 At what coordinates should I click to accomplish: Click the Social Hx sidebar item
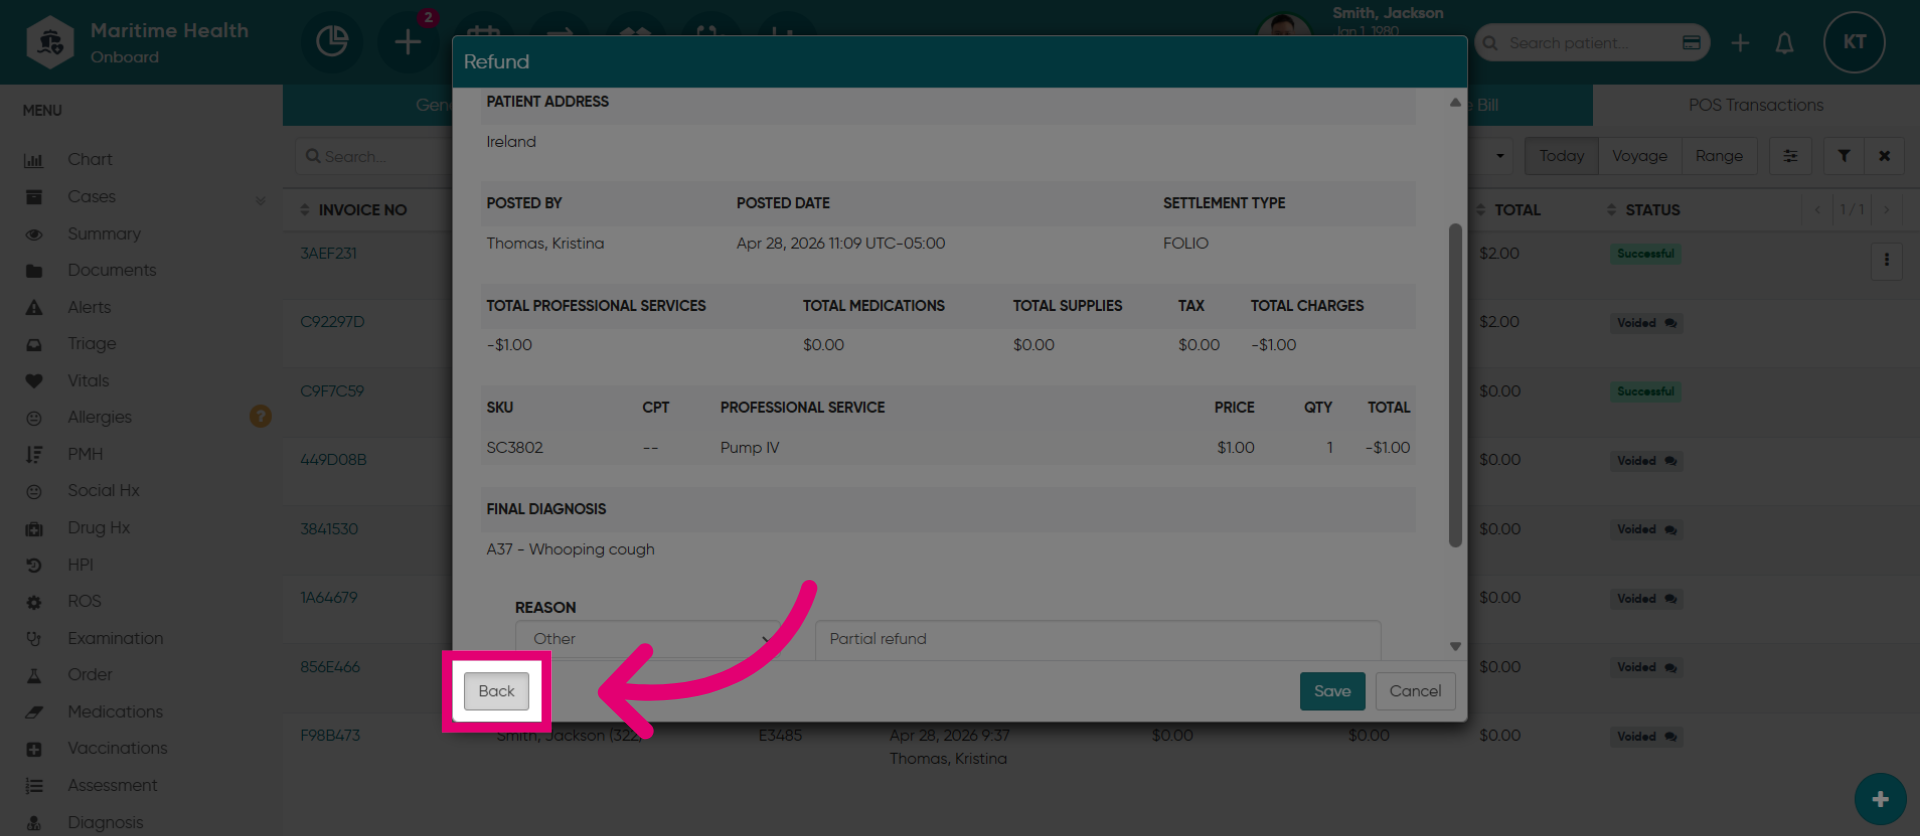coord(103,491)
